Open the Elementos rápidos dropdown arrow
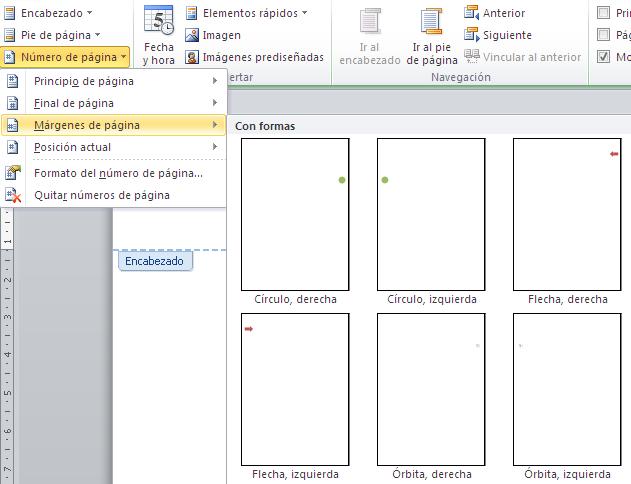This screenshot has height=484, width=631. 305,13
